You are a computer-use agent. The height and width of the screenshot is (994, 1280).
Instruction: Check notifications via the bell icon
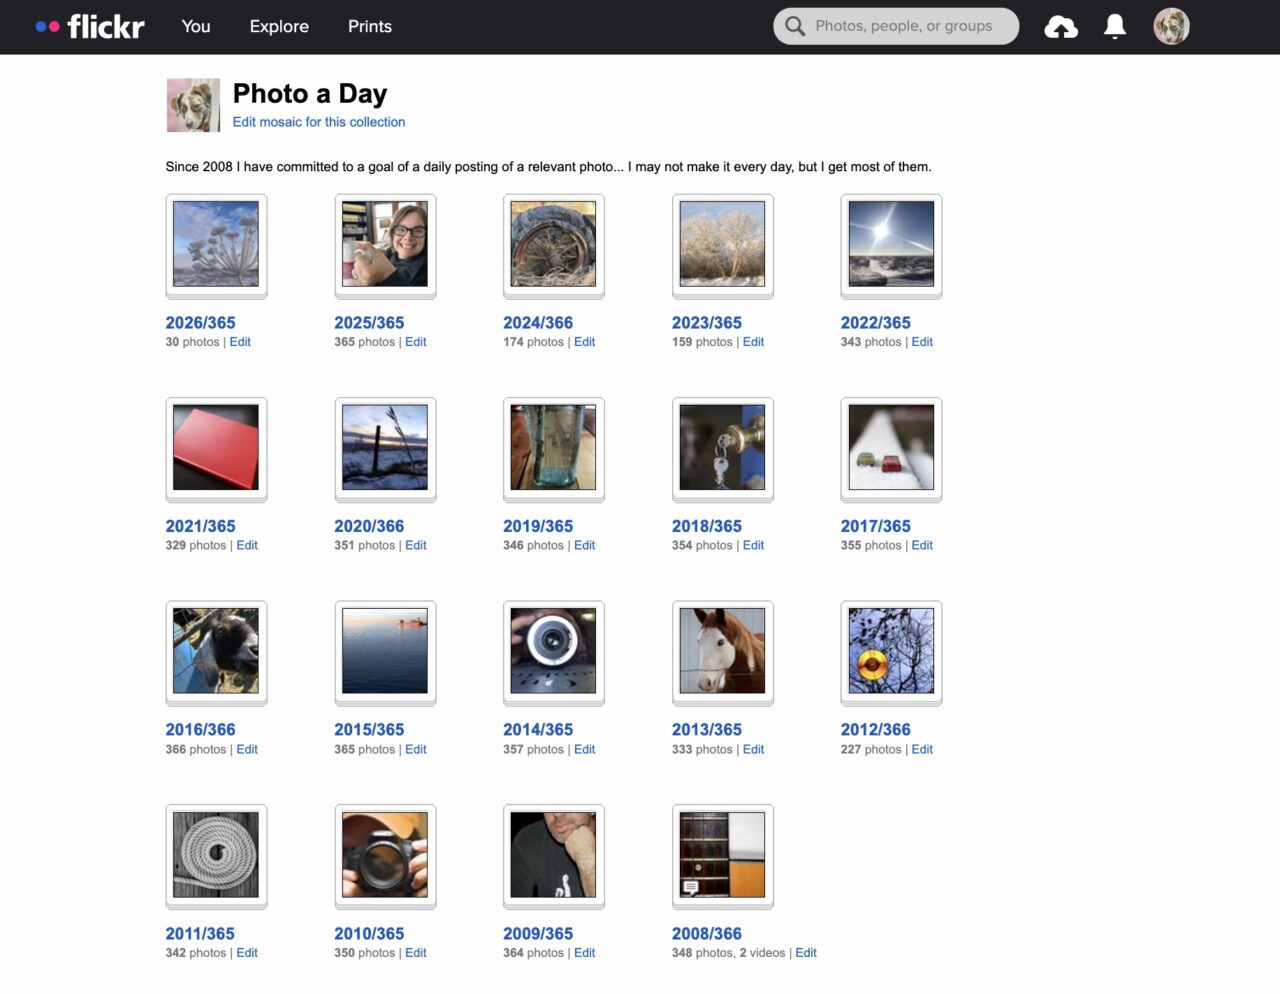[x=1113, y=26]
